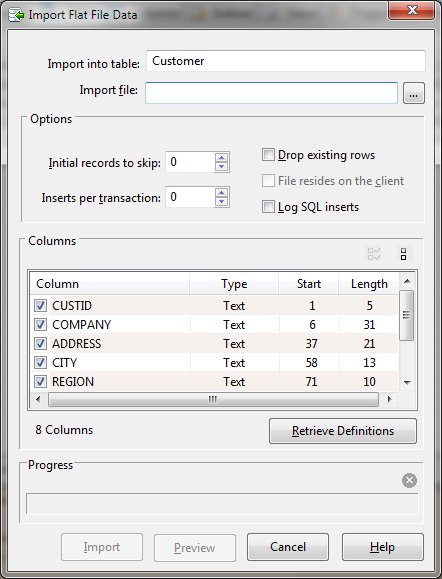Click the browse ellipsis button for import file

pyautogui.click(x=414, y=93)
